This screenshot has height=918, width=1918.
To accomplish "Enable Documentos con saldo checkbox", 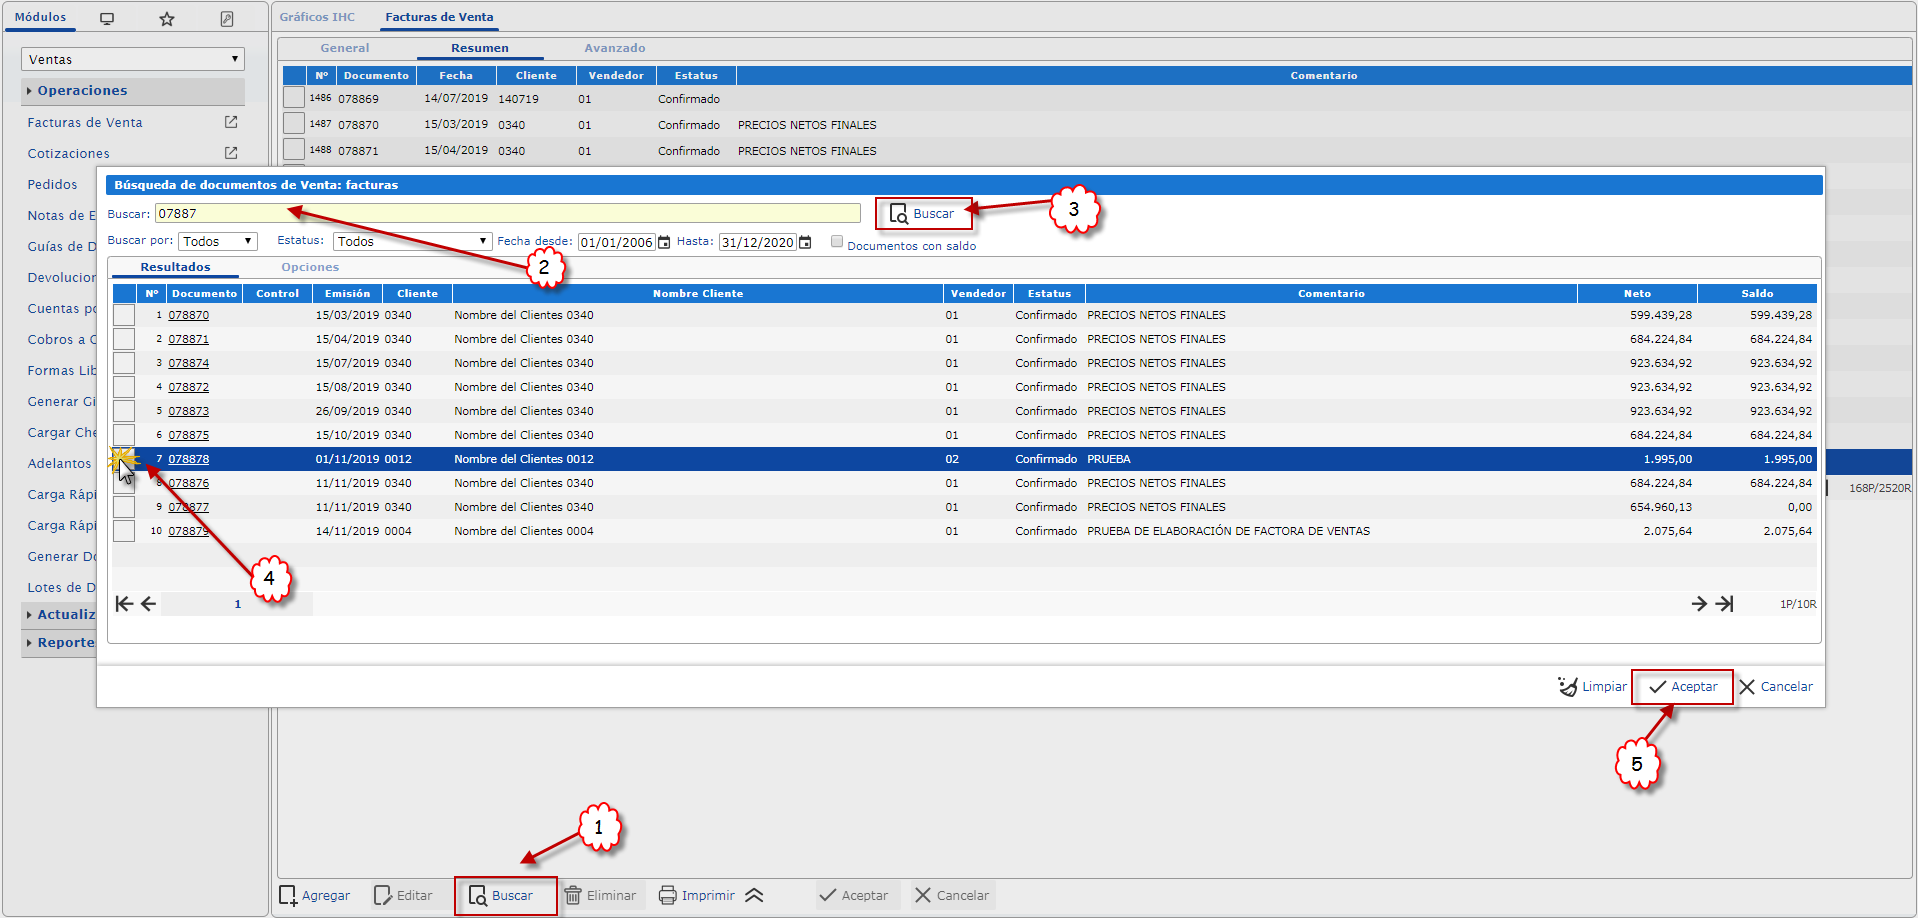I will pyautogui.click(x=837, y=242).
